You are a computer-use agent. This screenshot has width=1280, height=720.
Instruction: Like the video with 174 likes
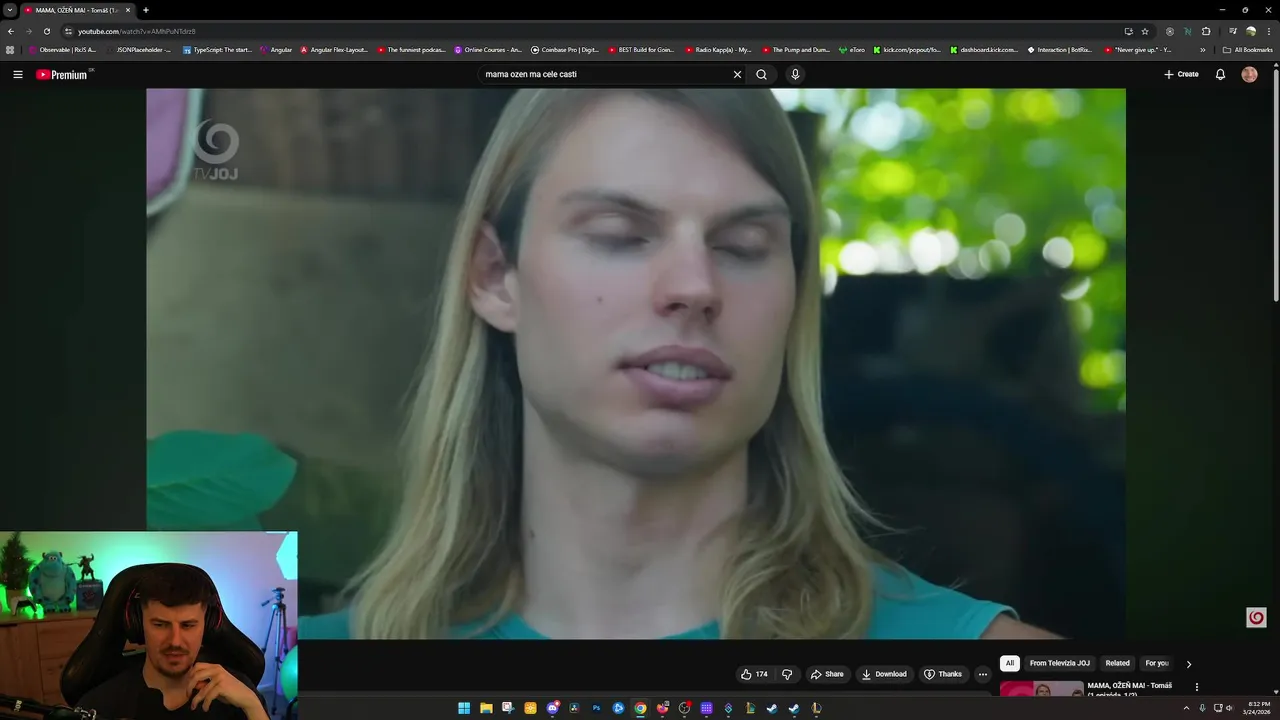(754, 674)
